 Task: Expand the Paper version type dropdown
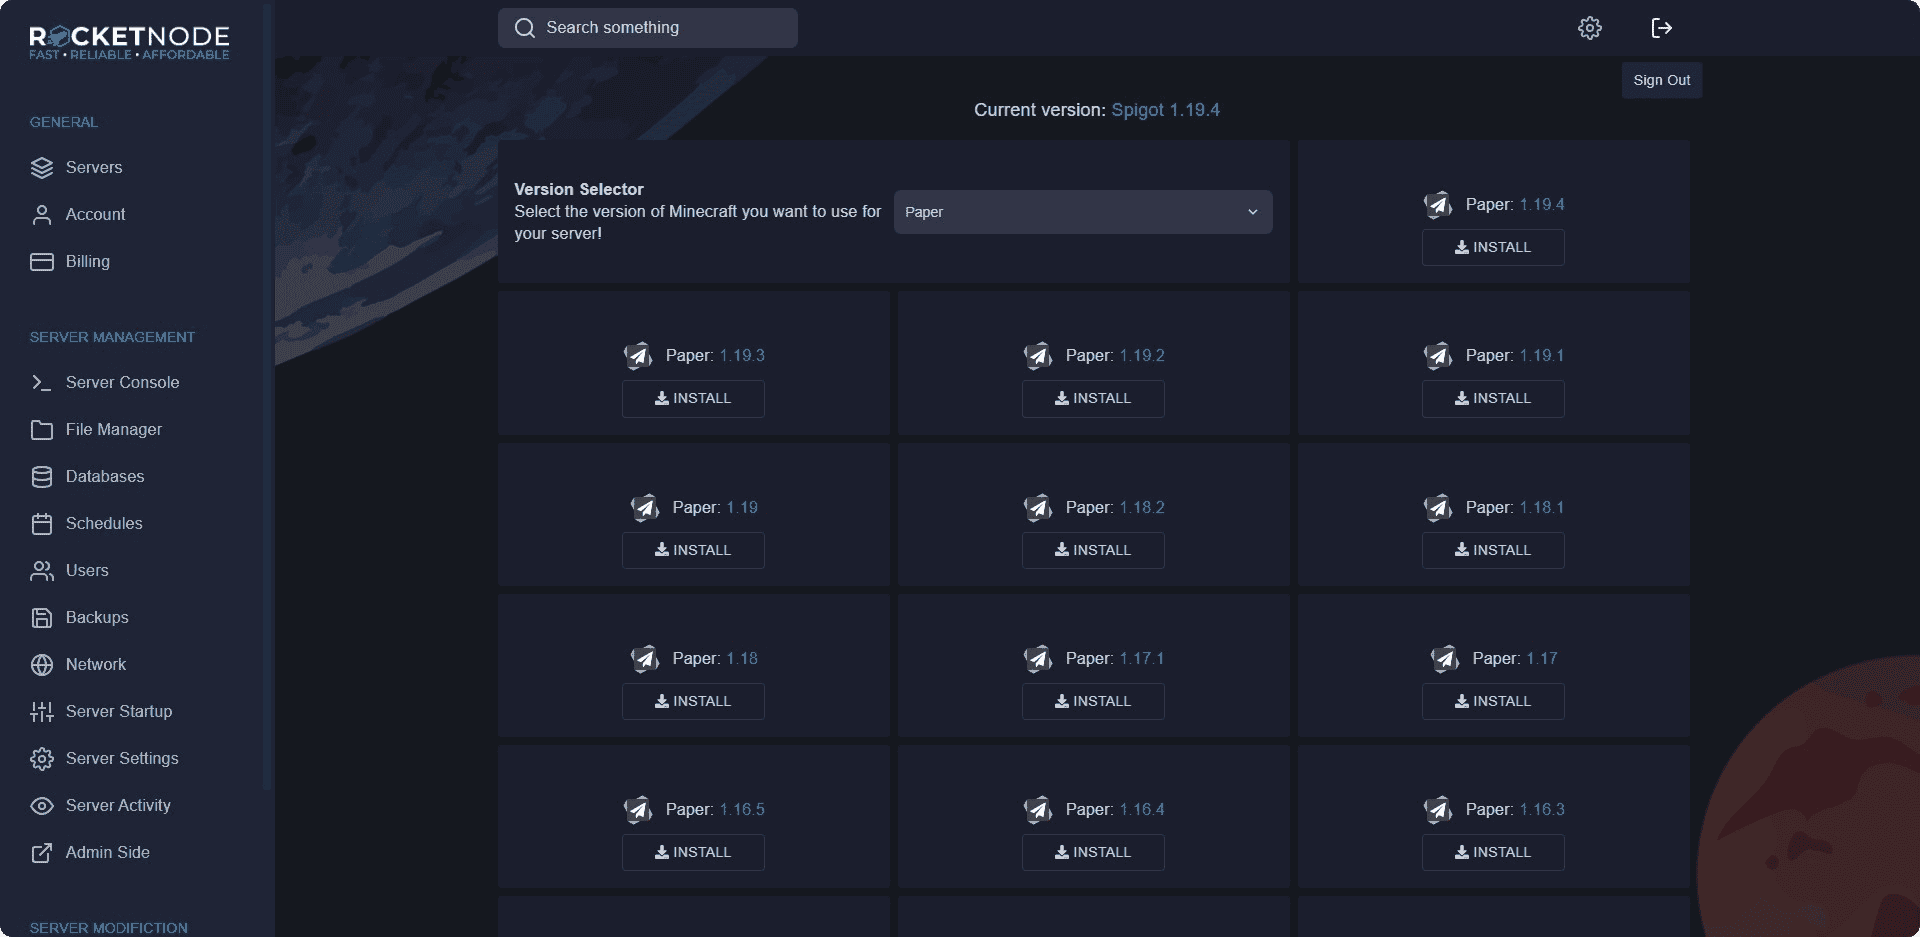[1082, 212]
